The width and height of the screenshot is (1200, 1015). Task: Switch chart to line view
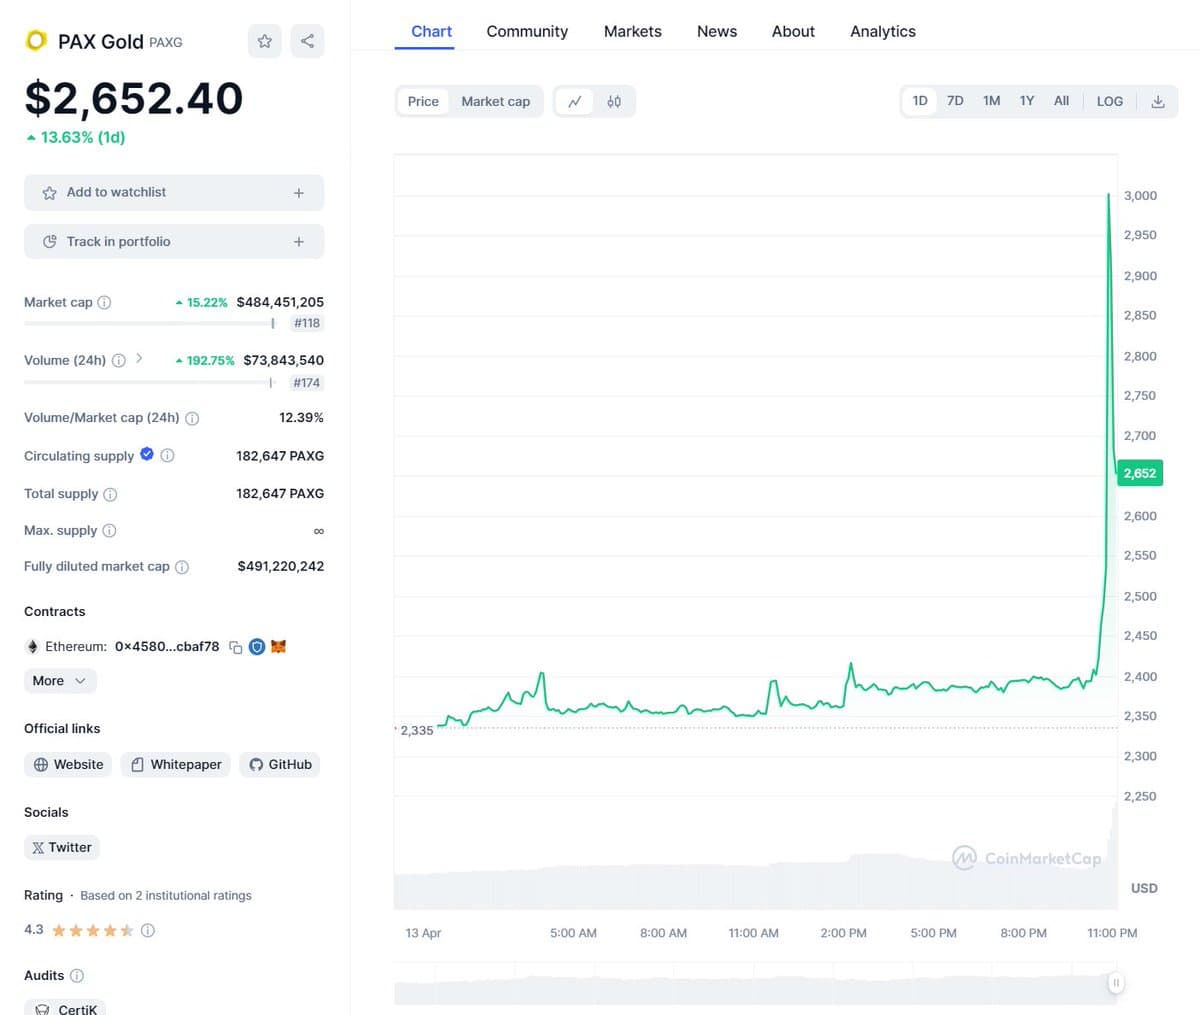click(575, 101)
